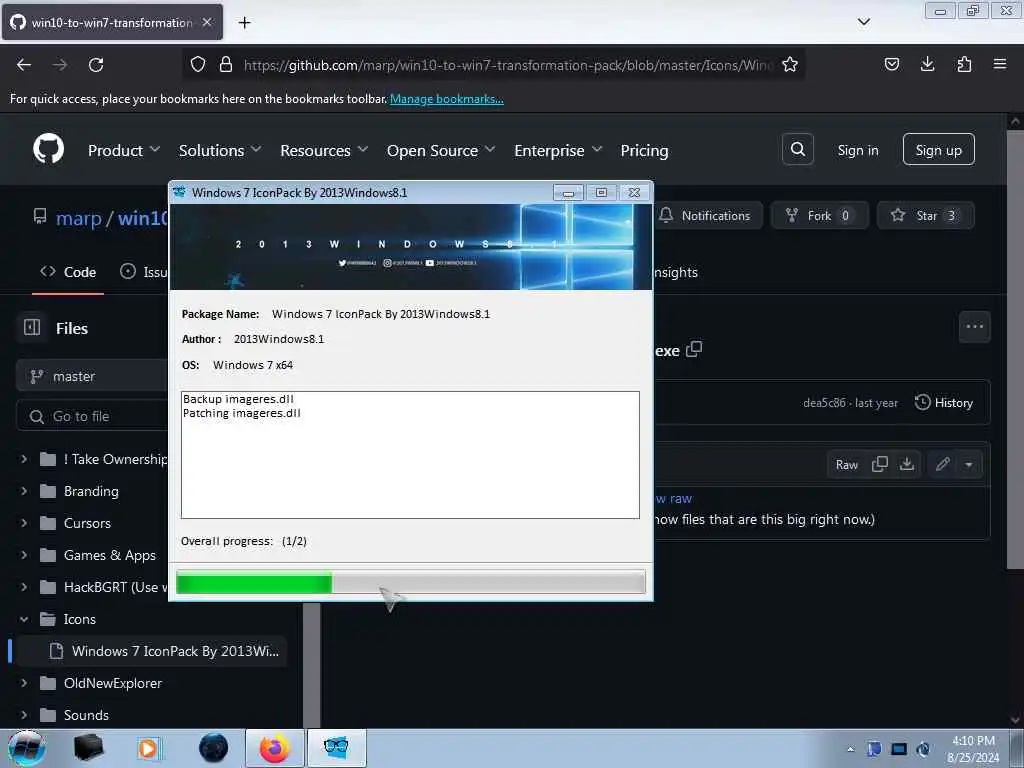Open the media player taskbar icon

tap(149, 748)
